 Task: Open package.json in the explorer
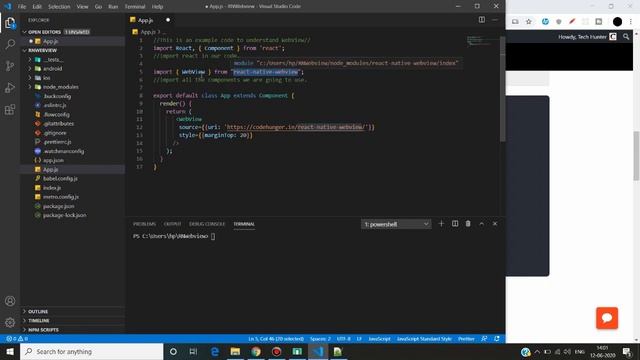coord(59,206)
